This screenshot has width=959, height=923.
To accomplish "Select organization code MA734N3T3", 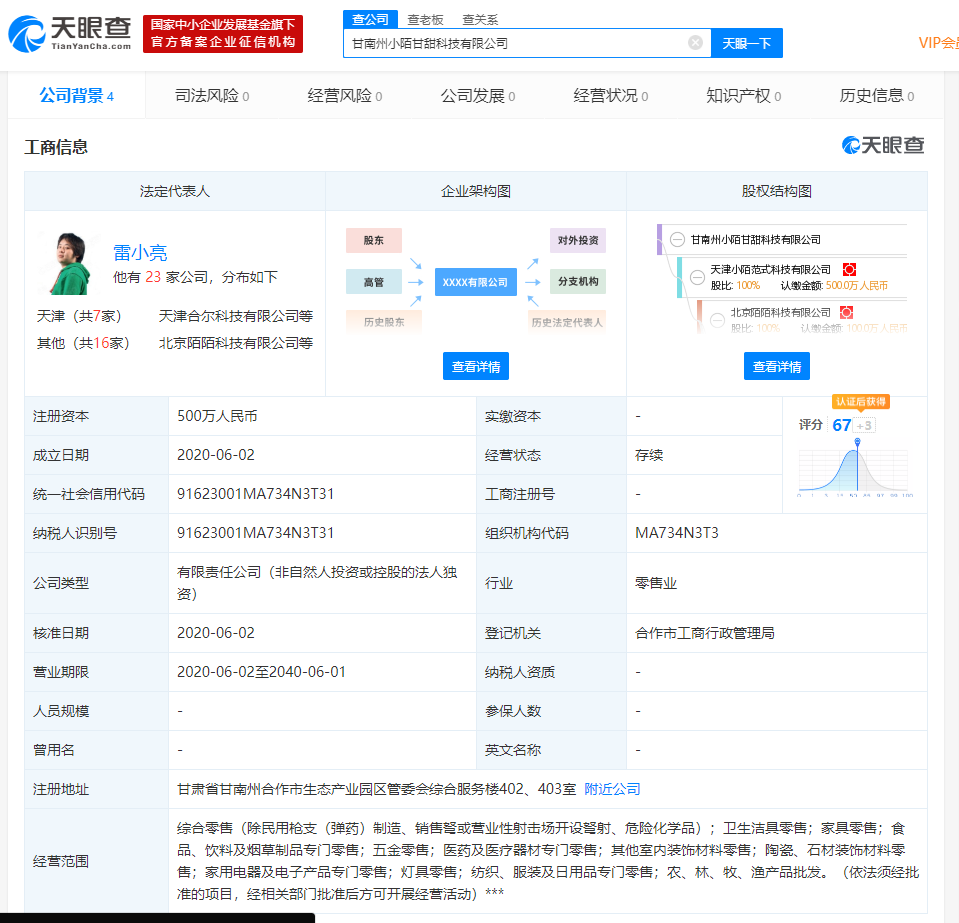I will (x=676, y=533).
